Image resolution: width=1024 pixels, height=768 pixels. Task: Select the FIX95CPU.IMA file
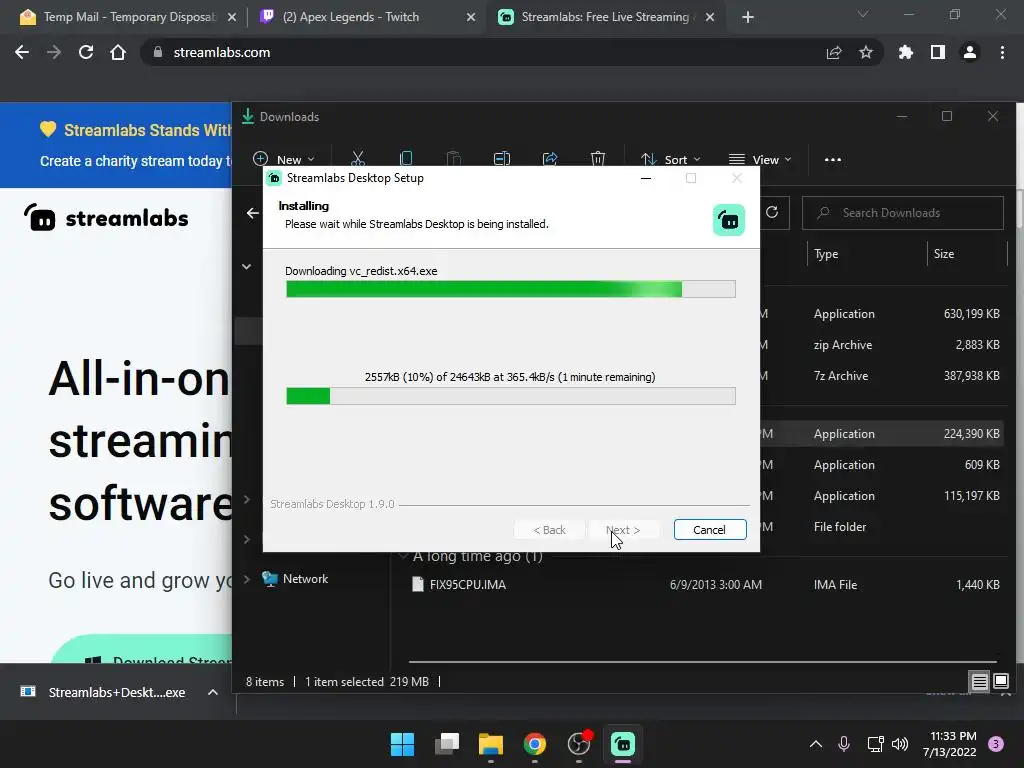(468, 584)
